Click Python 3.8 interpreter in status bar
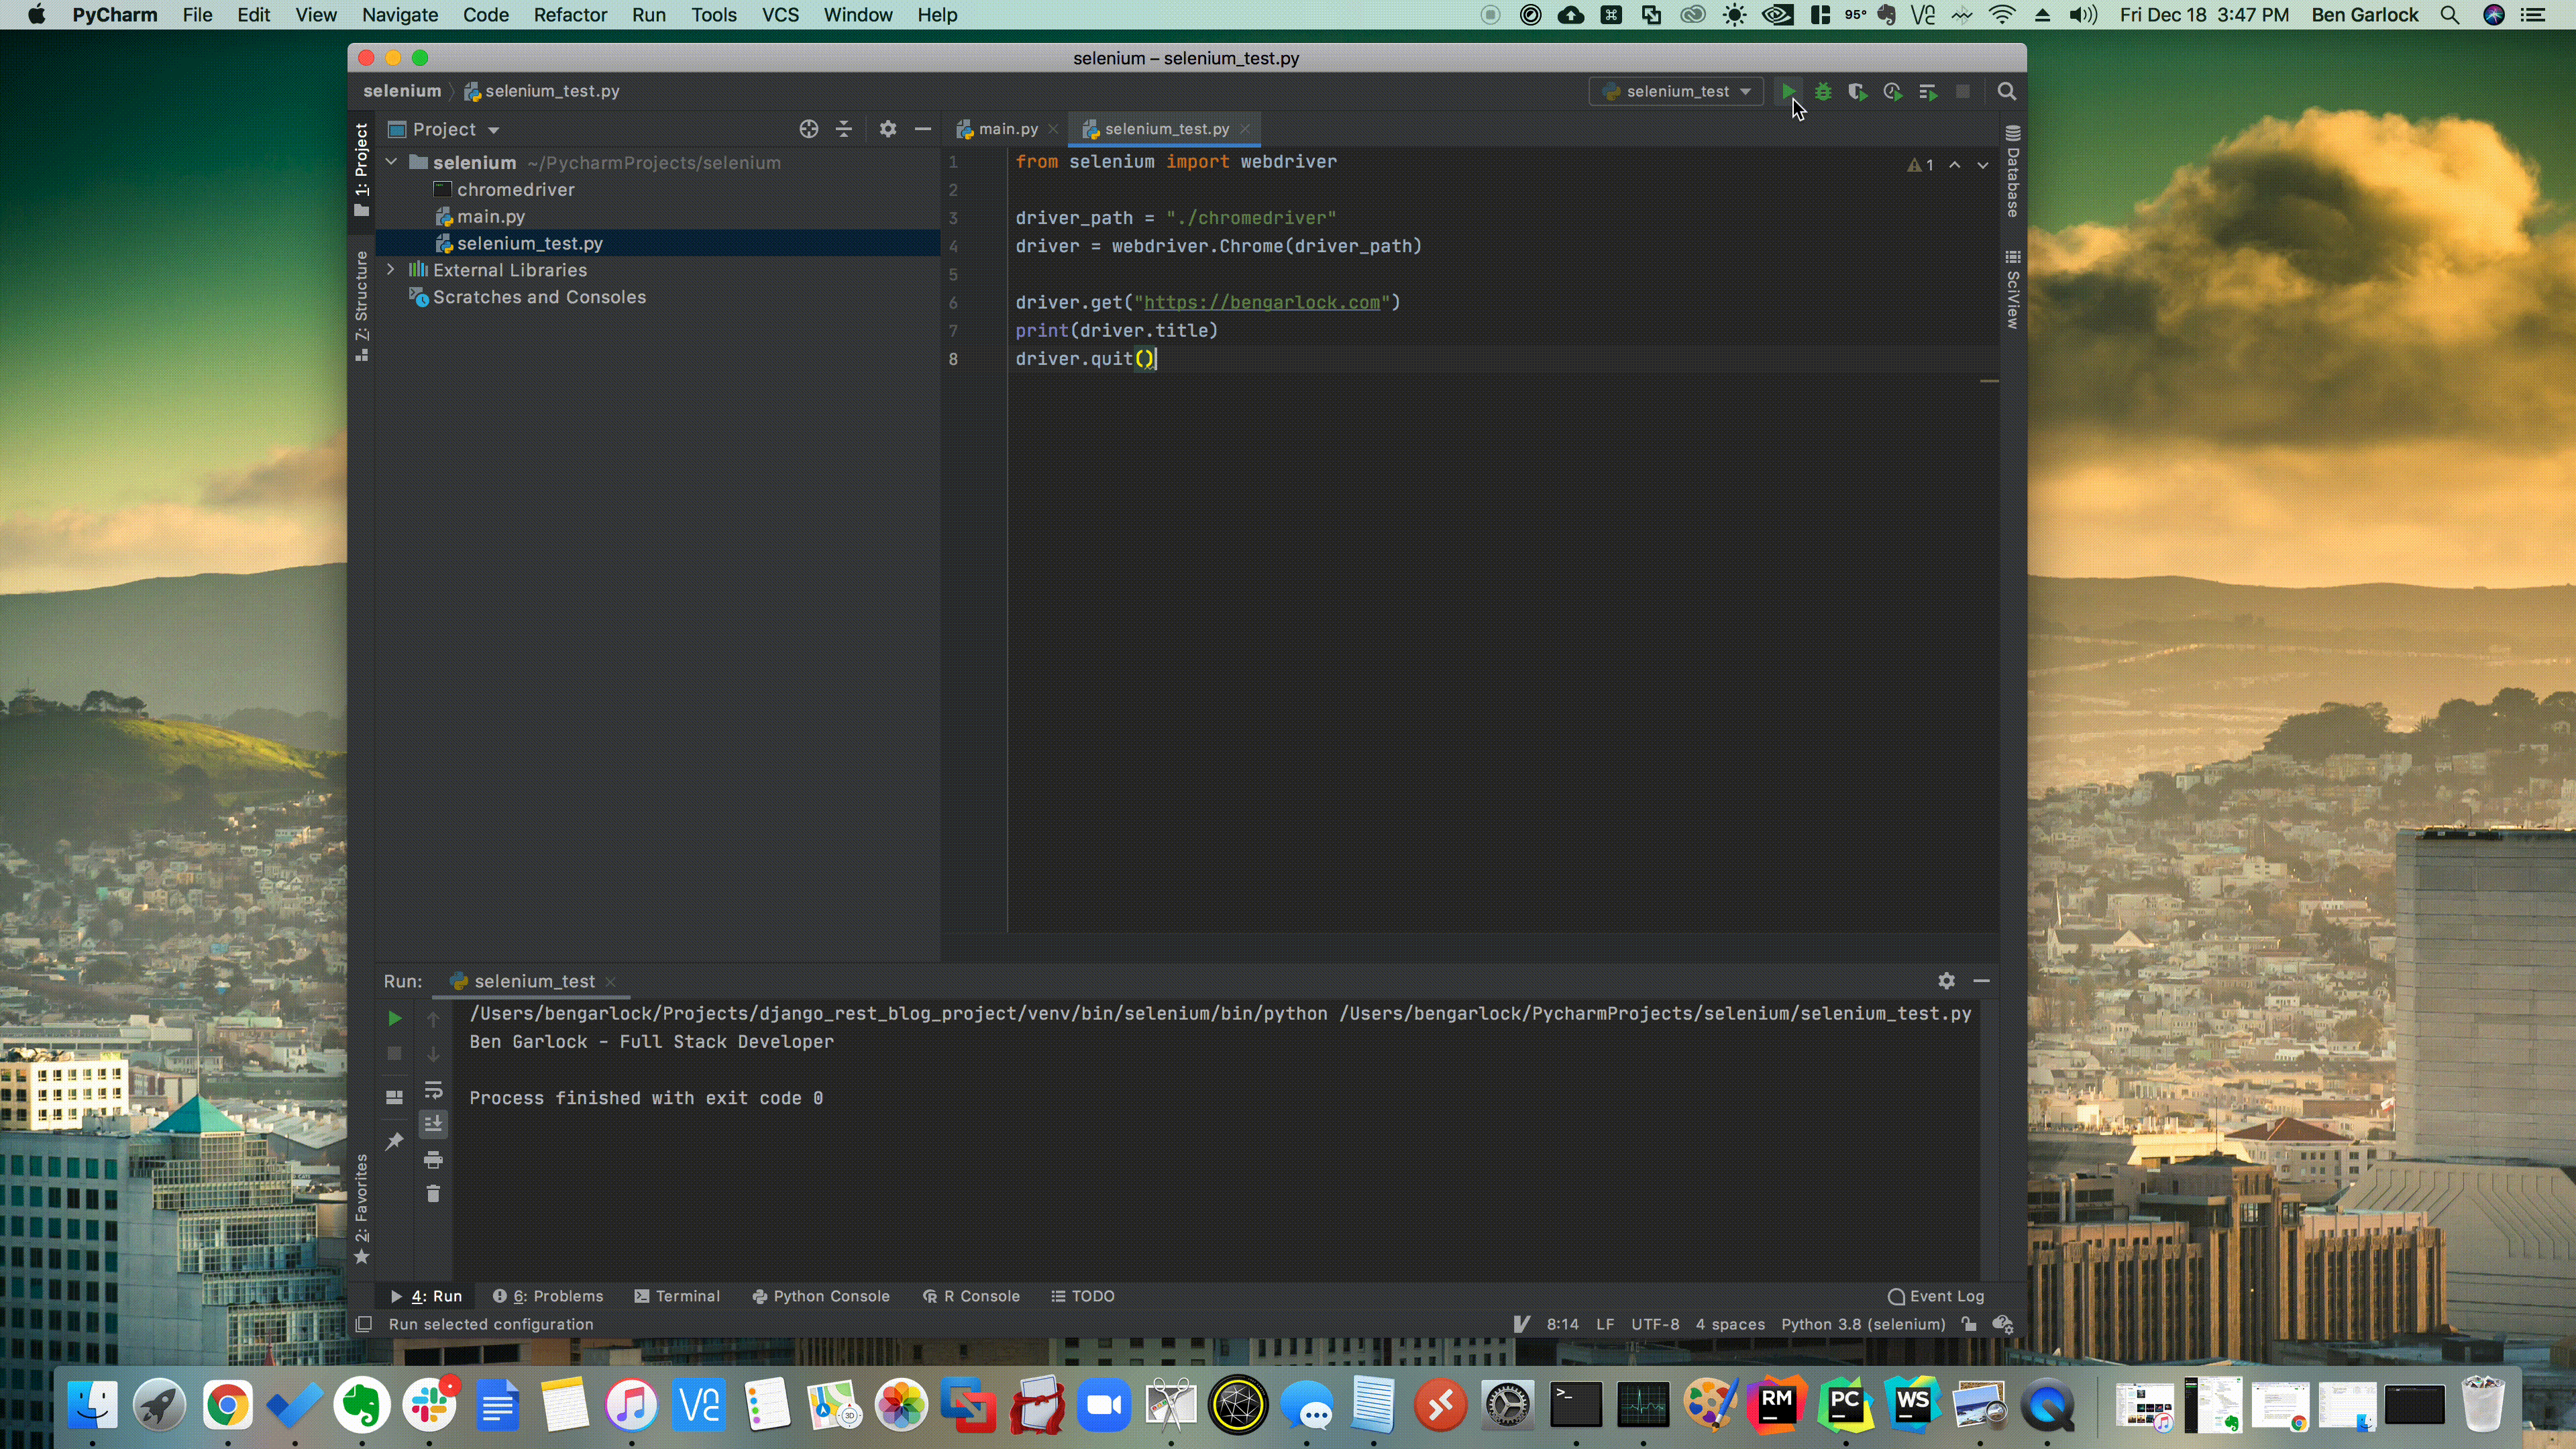2576x1449 pixels. click(x=1862, y=1324)
